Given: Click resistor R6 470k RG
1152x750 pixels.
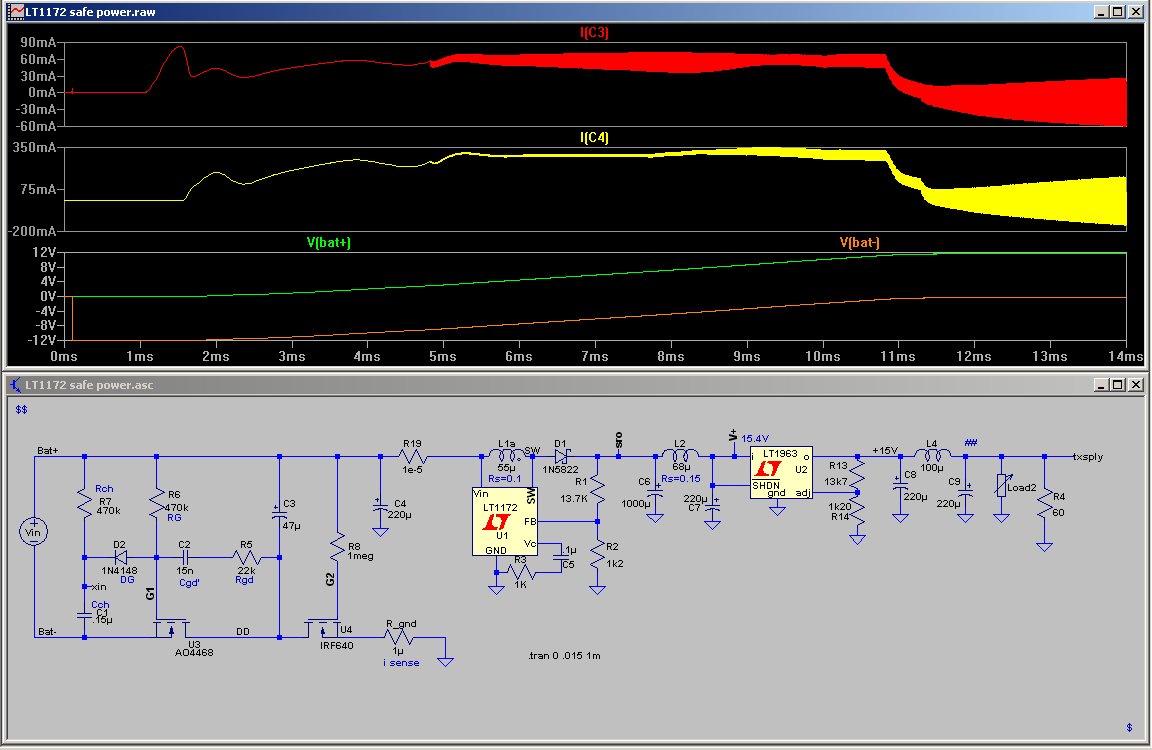Looking at the screenshot, I should (x=156, y=503).
